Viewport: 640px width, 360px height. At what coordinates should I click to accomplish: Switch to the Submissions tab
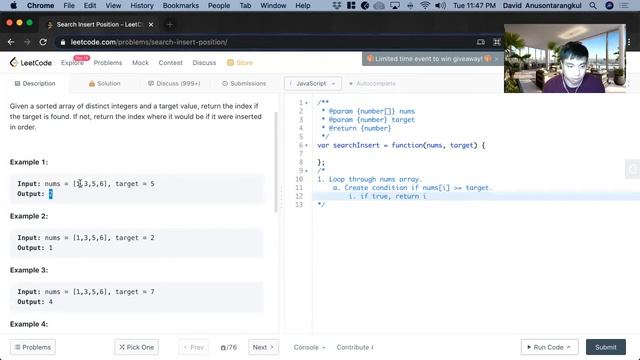[244, 83]
